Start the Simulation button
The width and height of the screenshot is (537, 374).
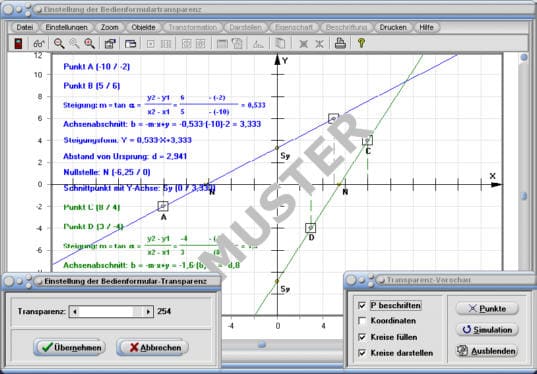point(487,330)
